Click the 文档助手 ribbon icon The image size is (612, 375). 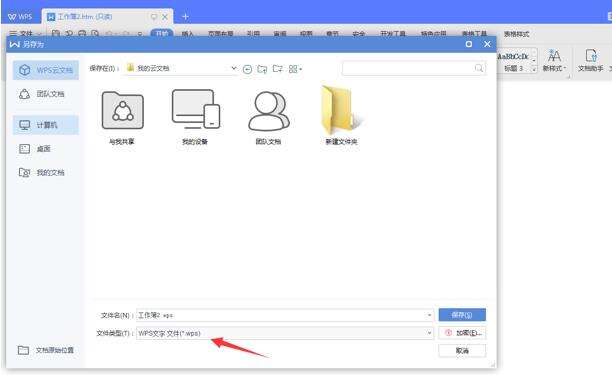(x=590, y=61)
